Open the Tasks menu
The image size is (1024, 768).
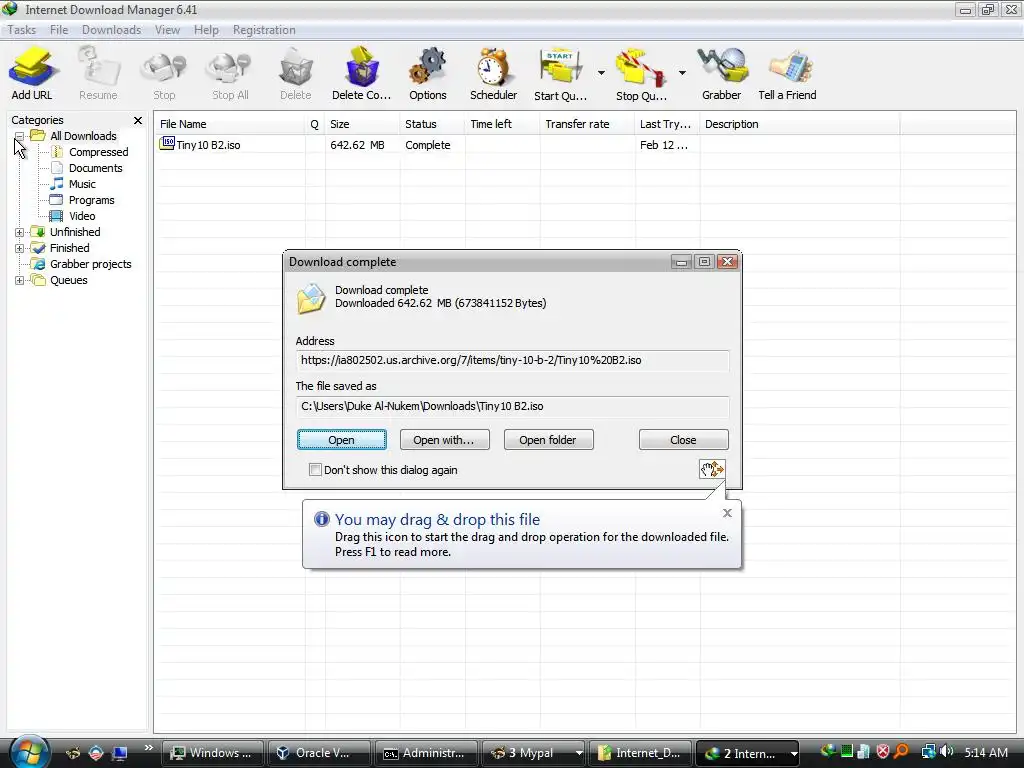point(22,30)
